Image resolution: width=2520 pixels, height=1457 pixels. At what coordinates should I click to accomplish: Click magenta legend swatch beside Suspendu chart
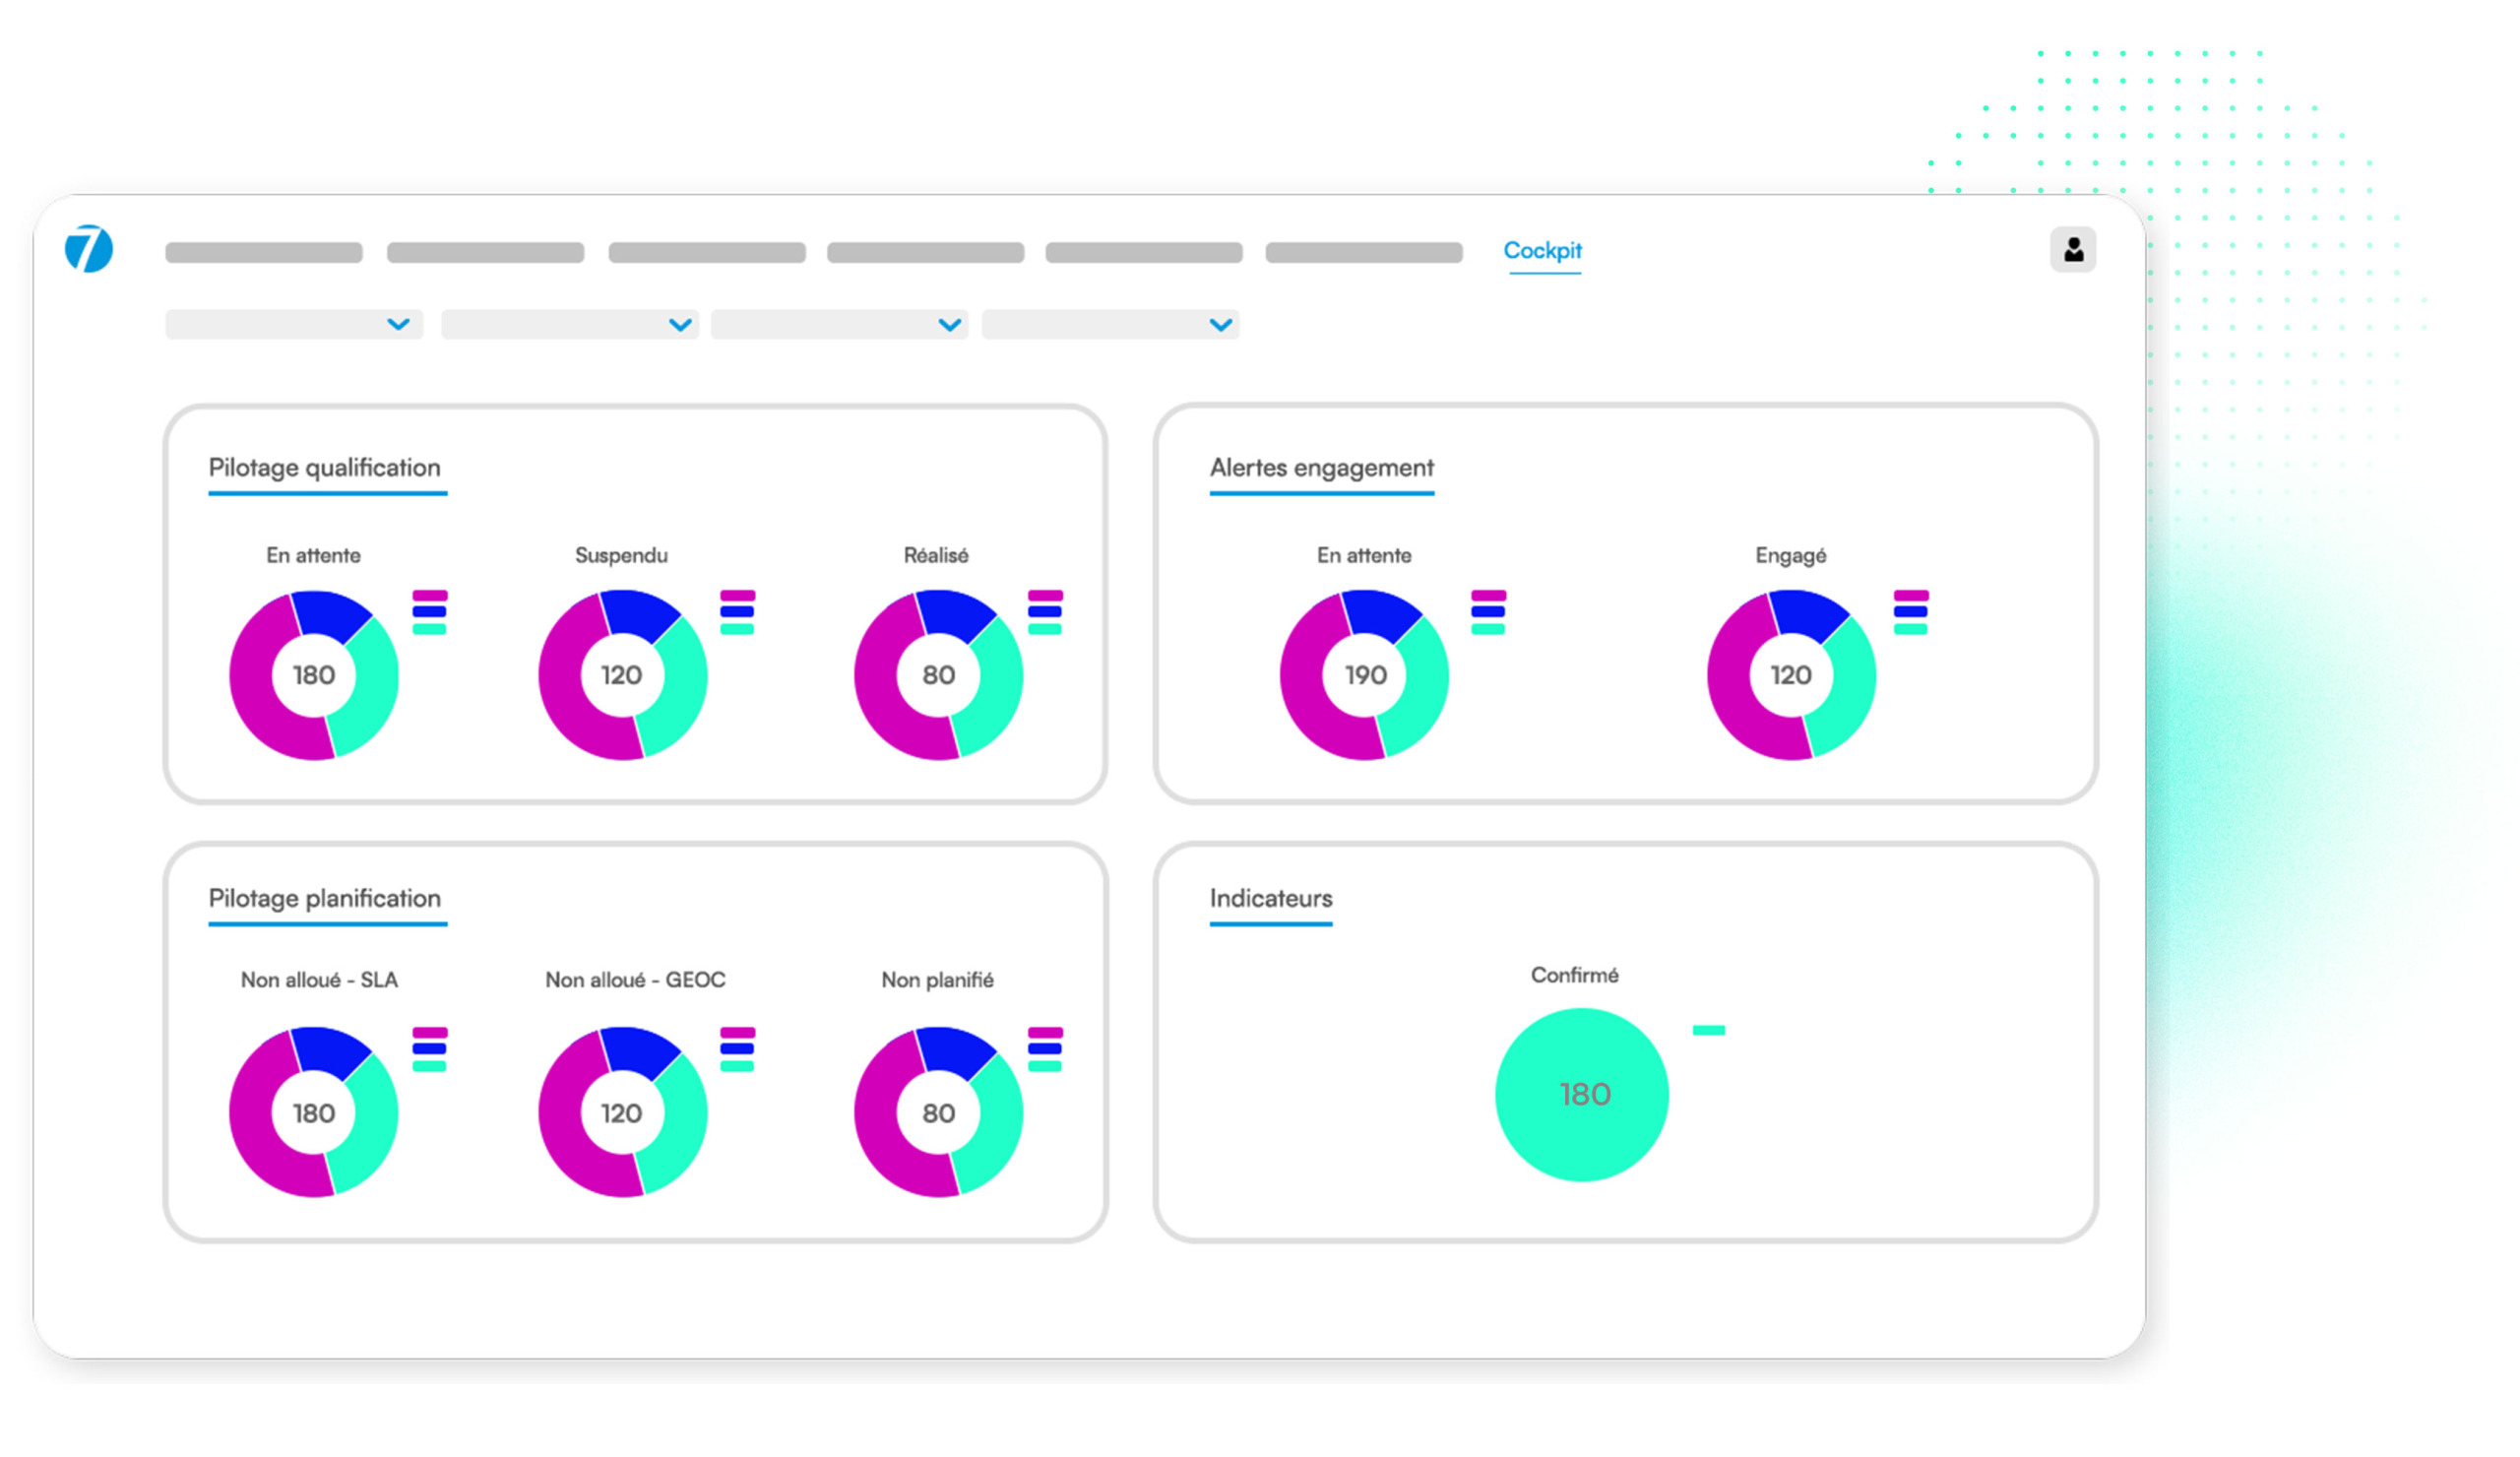pyautogui.click(x=738, y=596)
